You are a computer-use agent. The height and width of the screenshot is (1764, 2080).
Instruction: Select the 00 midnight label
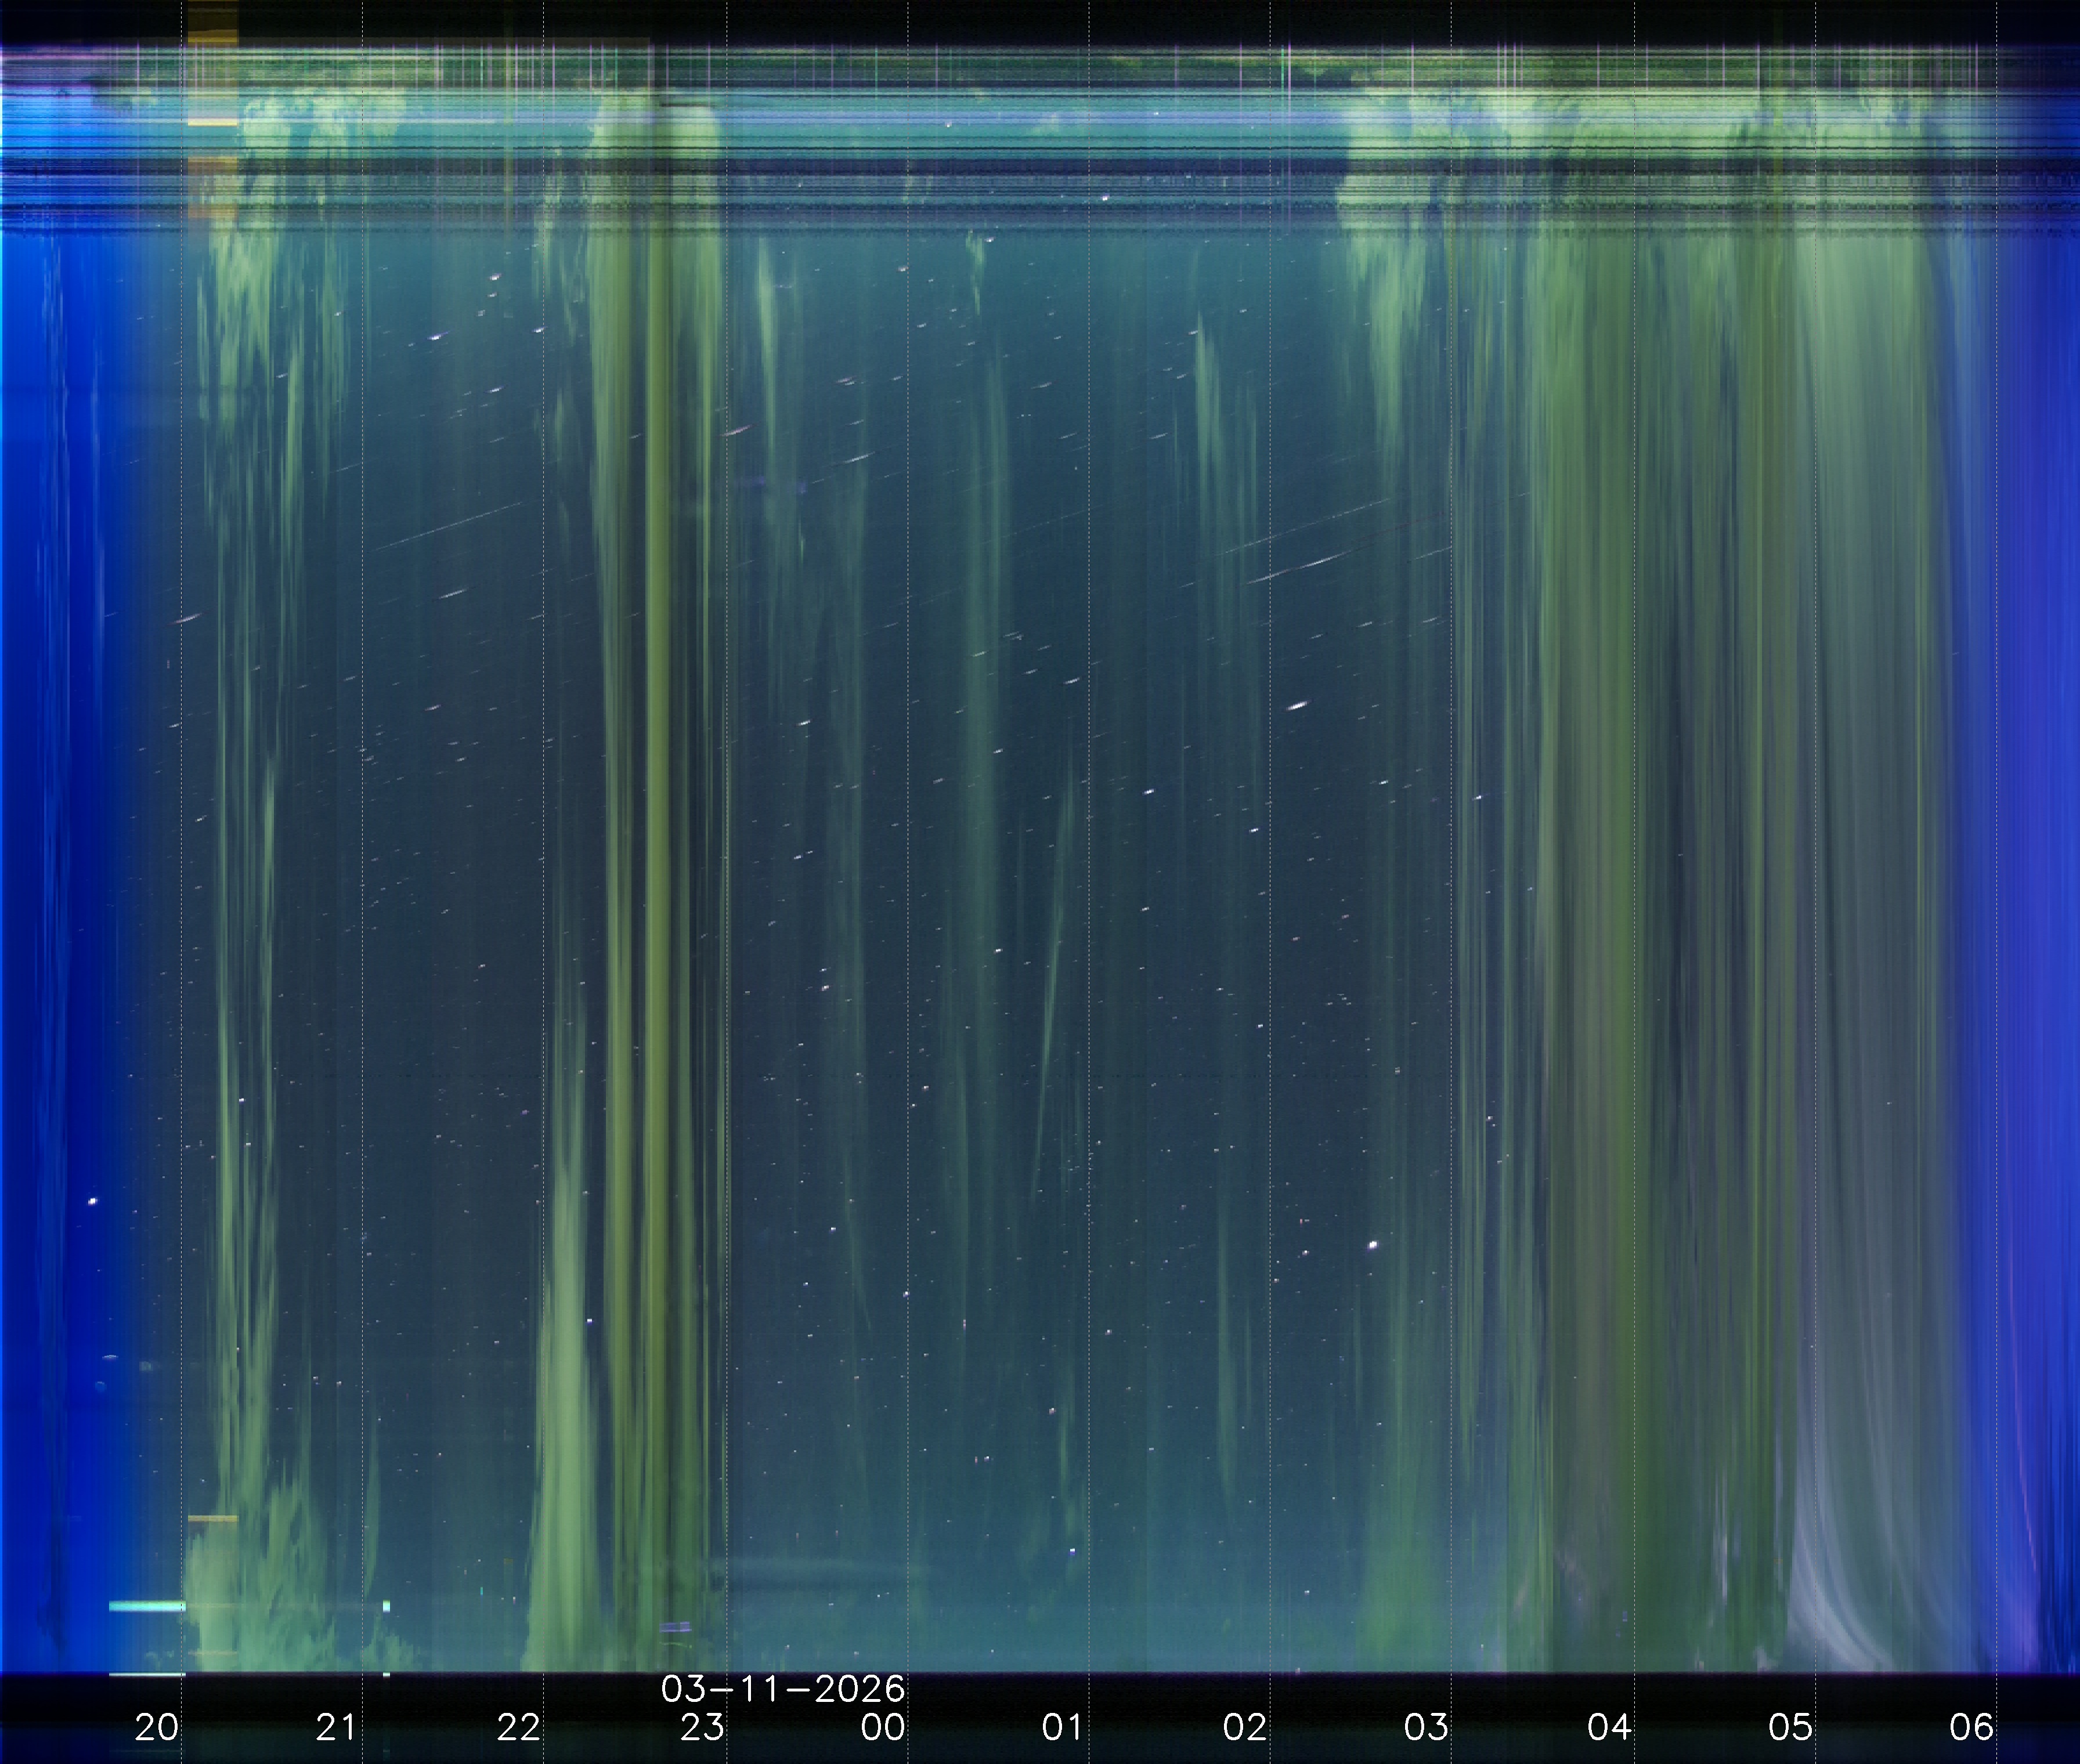pos(882,1727)
